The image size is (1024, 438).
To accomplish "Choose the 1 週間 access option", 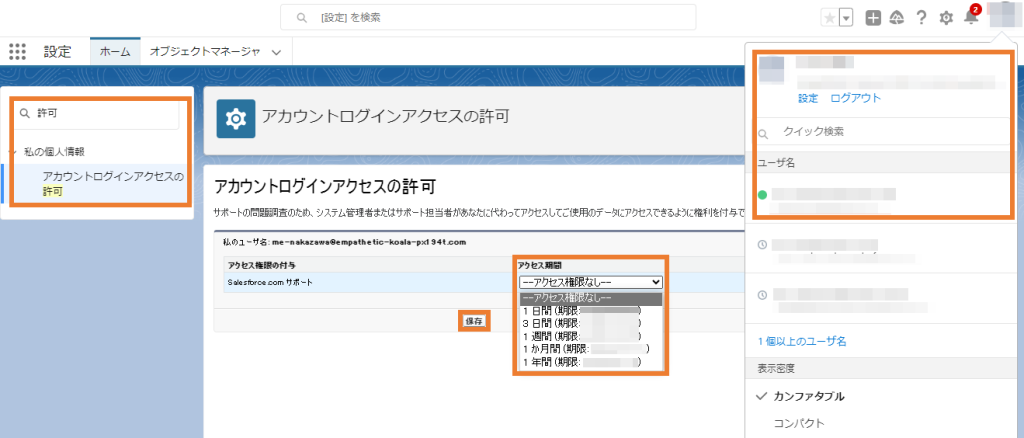I will (x=590, y=336).
